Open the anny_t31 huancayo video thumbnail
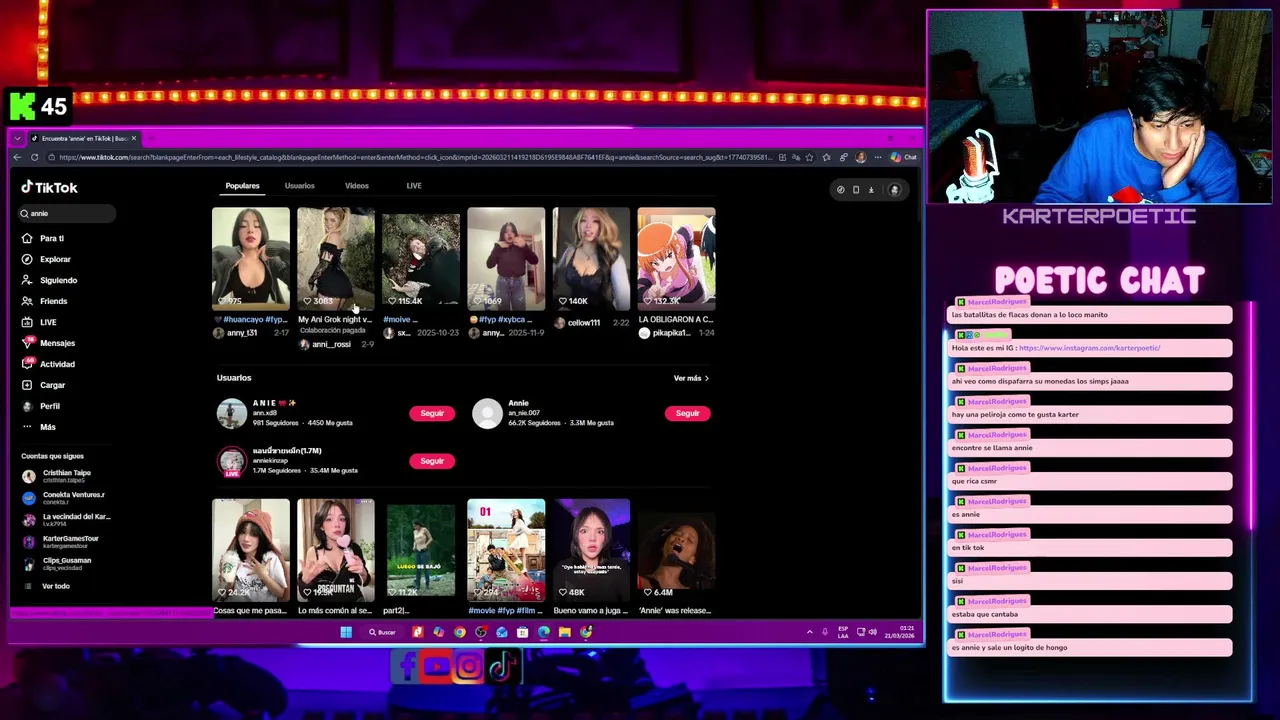Viewport: 1280px width, 720px height. [251, 257]
